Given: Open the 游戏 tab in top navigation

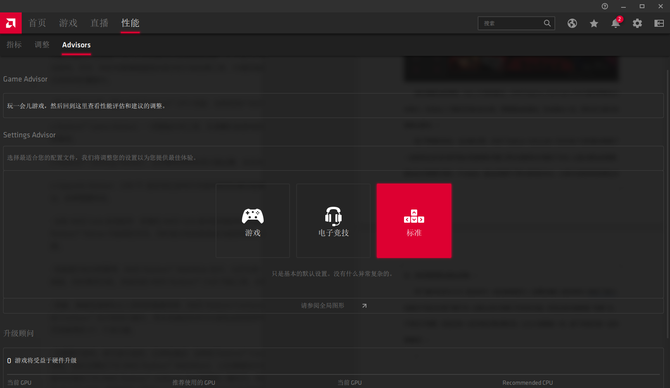Looking at the screenshot, I should click(x=68, y=23).
